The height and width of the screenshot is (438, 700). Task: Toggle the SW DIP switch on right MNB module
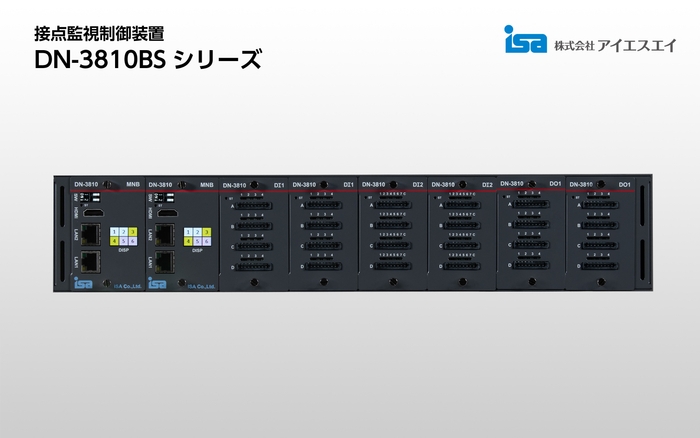164,197
